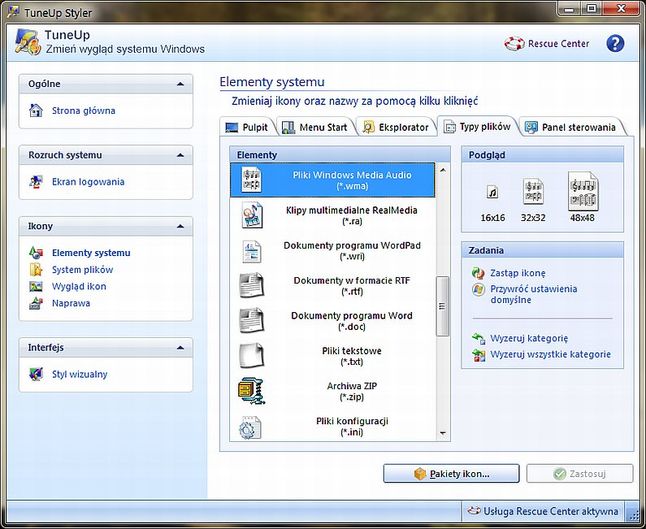Click the Zastąp ikonę link
This screenshot has width=646, height=529.
click(518, 273)
